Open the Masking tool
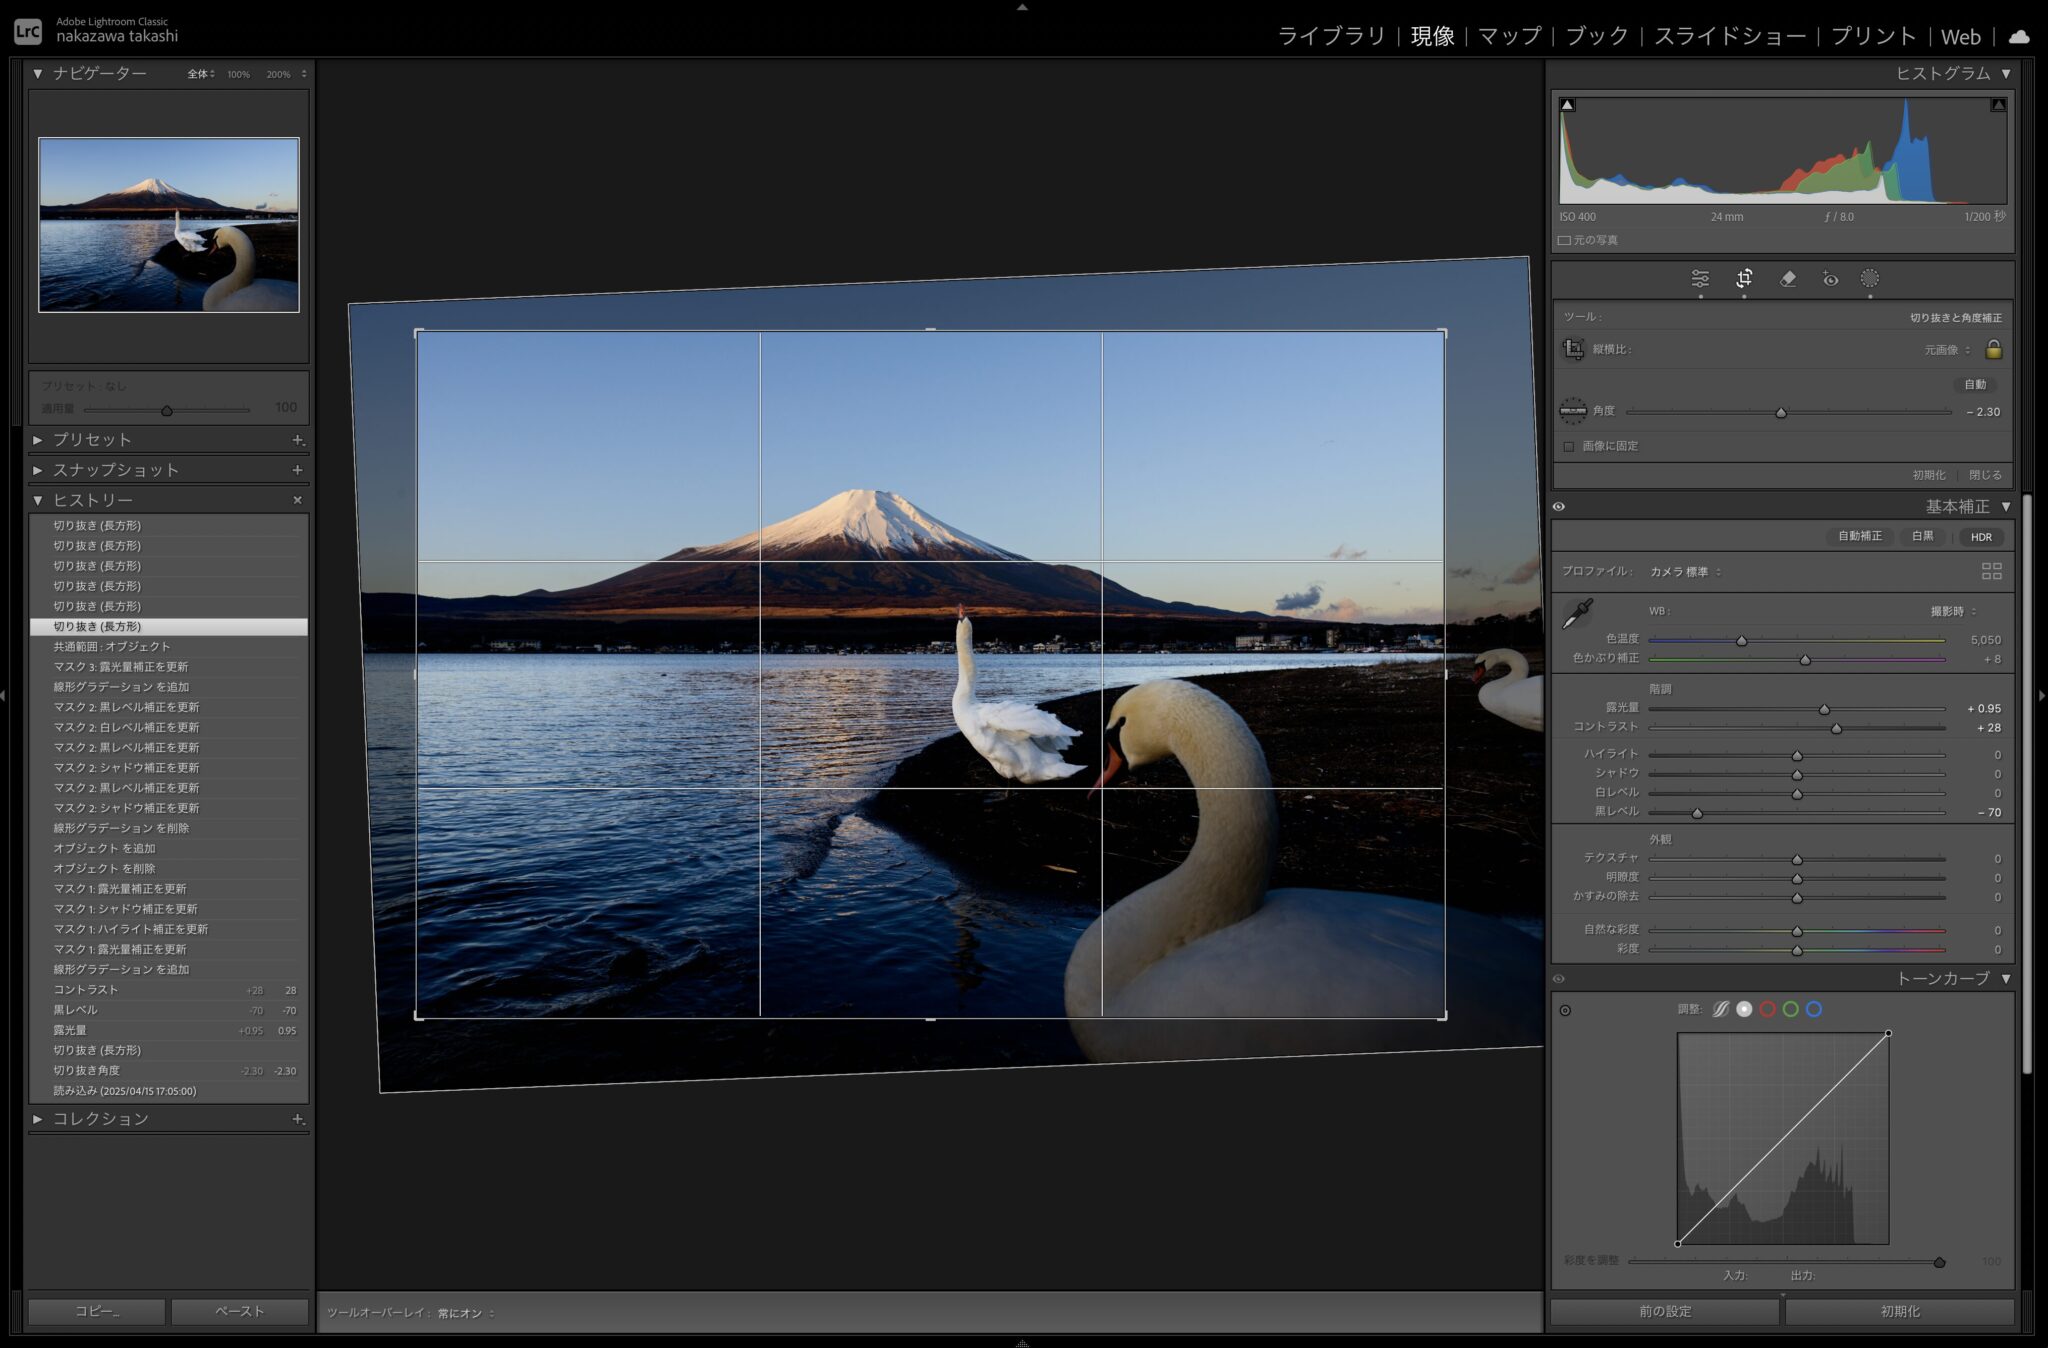Viewport: 2048px width, 1348px height. [1869, 279]
